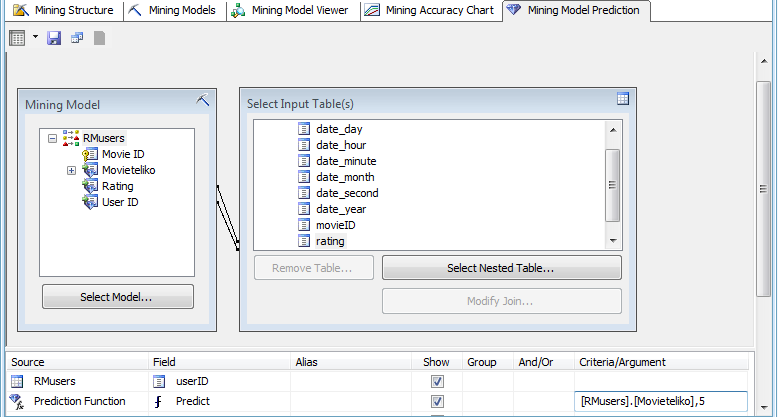Screen dimensions: 778x417
Task: Select the Movieteliko column in the model tree
Action: (129, 170)
